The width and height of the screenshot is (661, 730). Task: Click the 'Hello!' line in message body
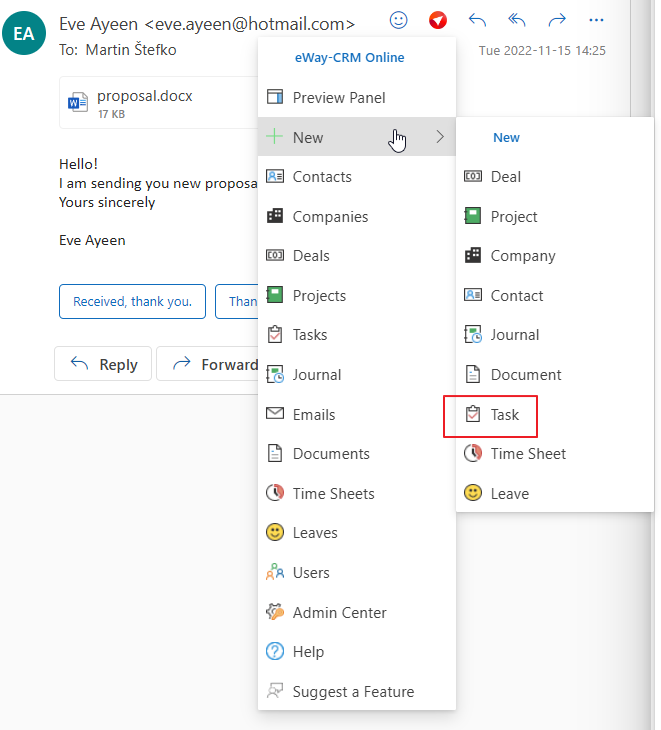78,164
